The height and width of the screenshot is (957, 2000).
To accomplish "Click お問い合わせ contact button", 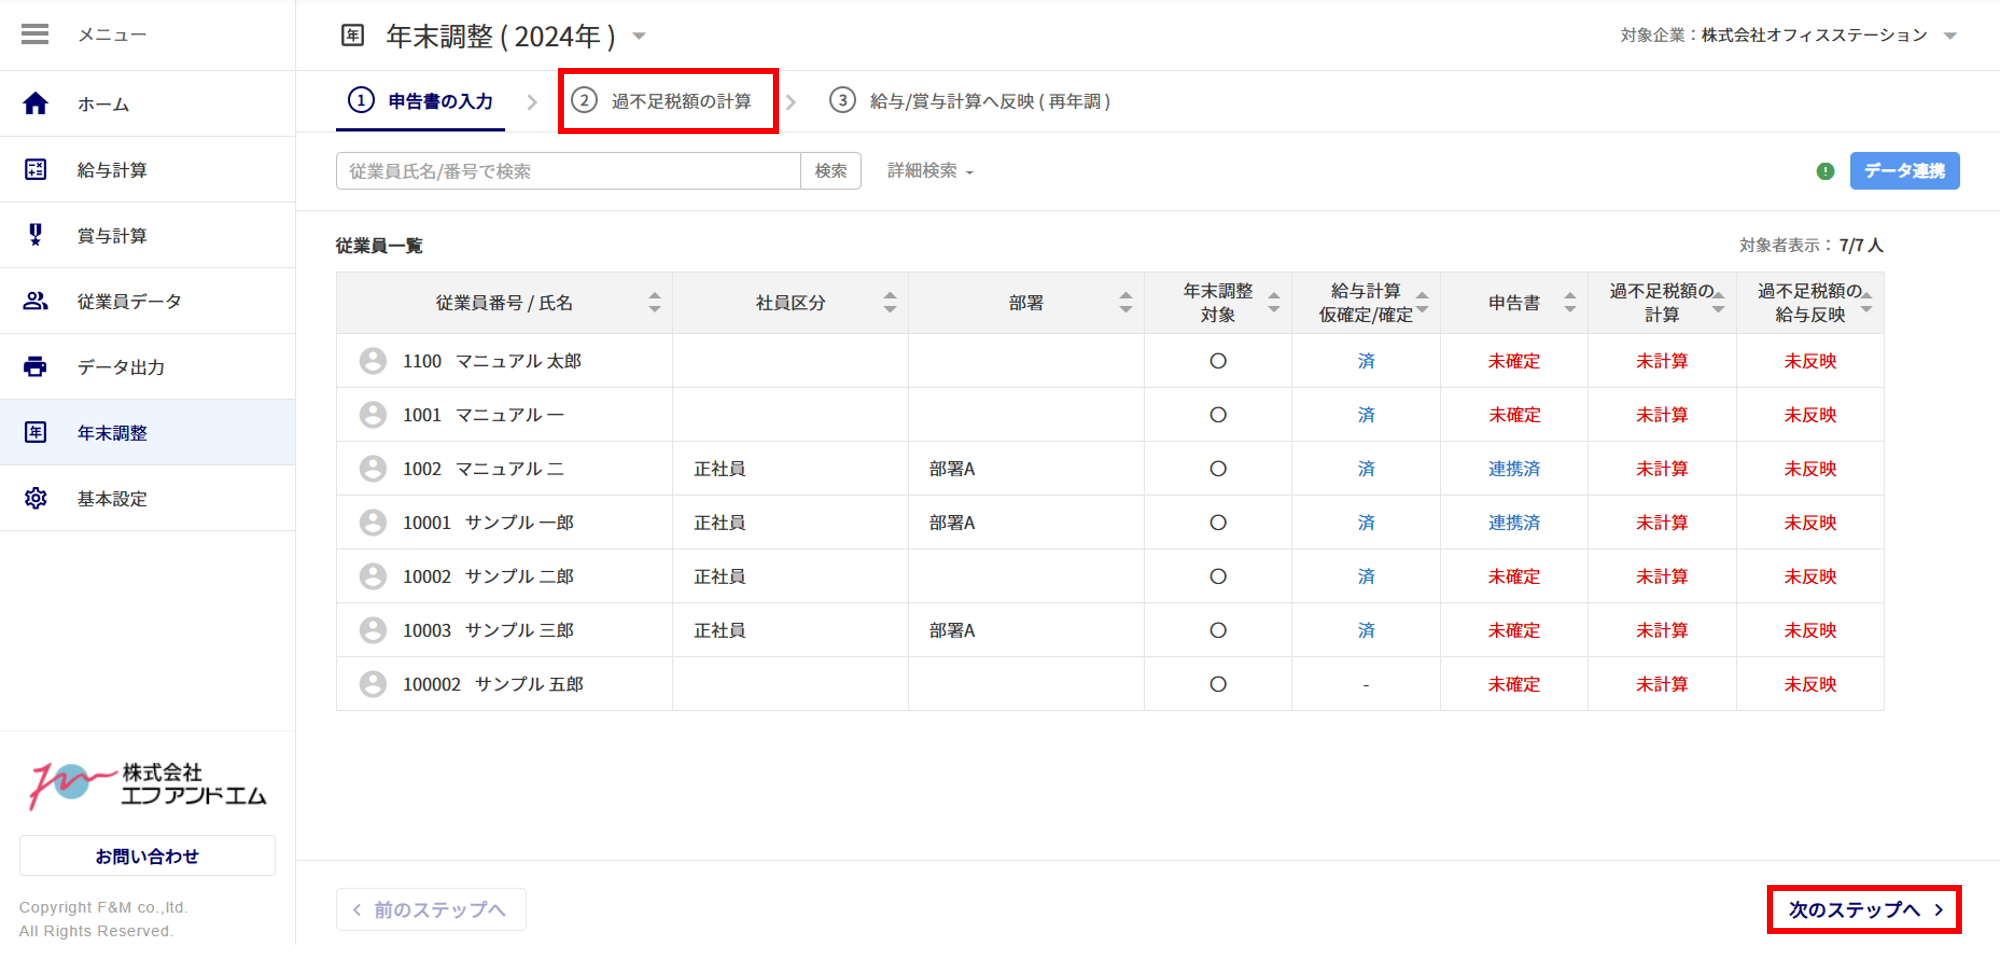I will click(147, 856).
